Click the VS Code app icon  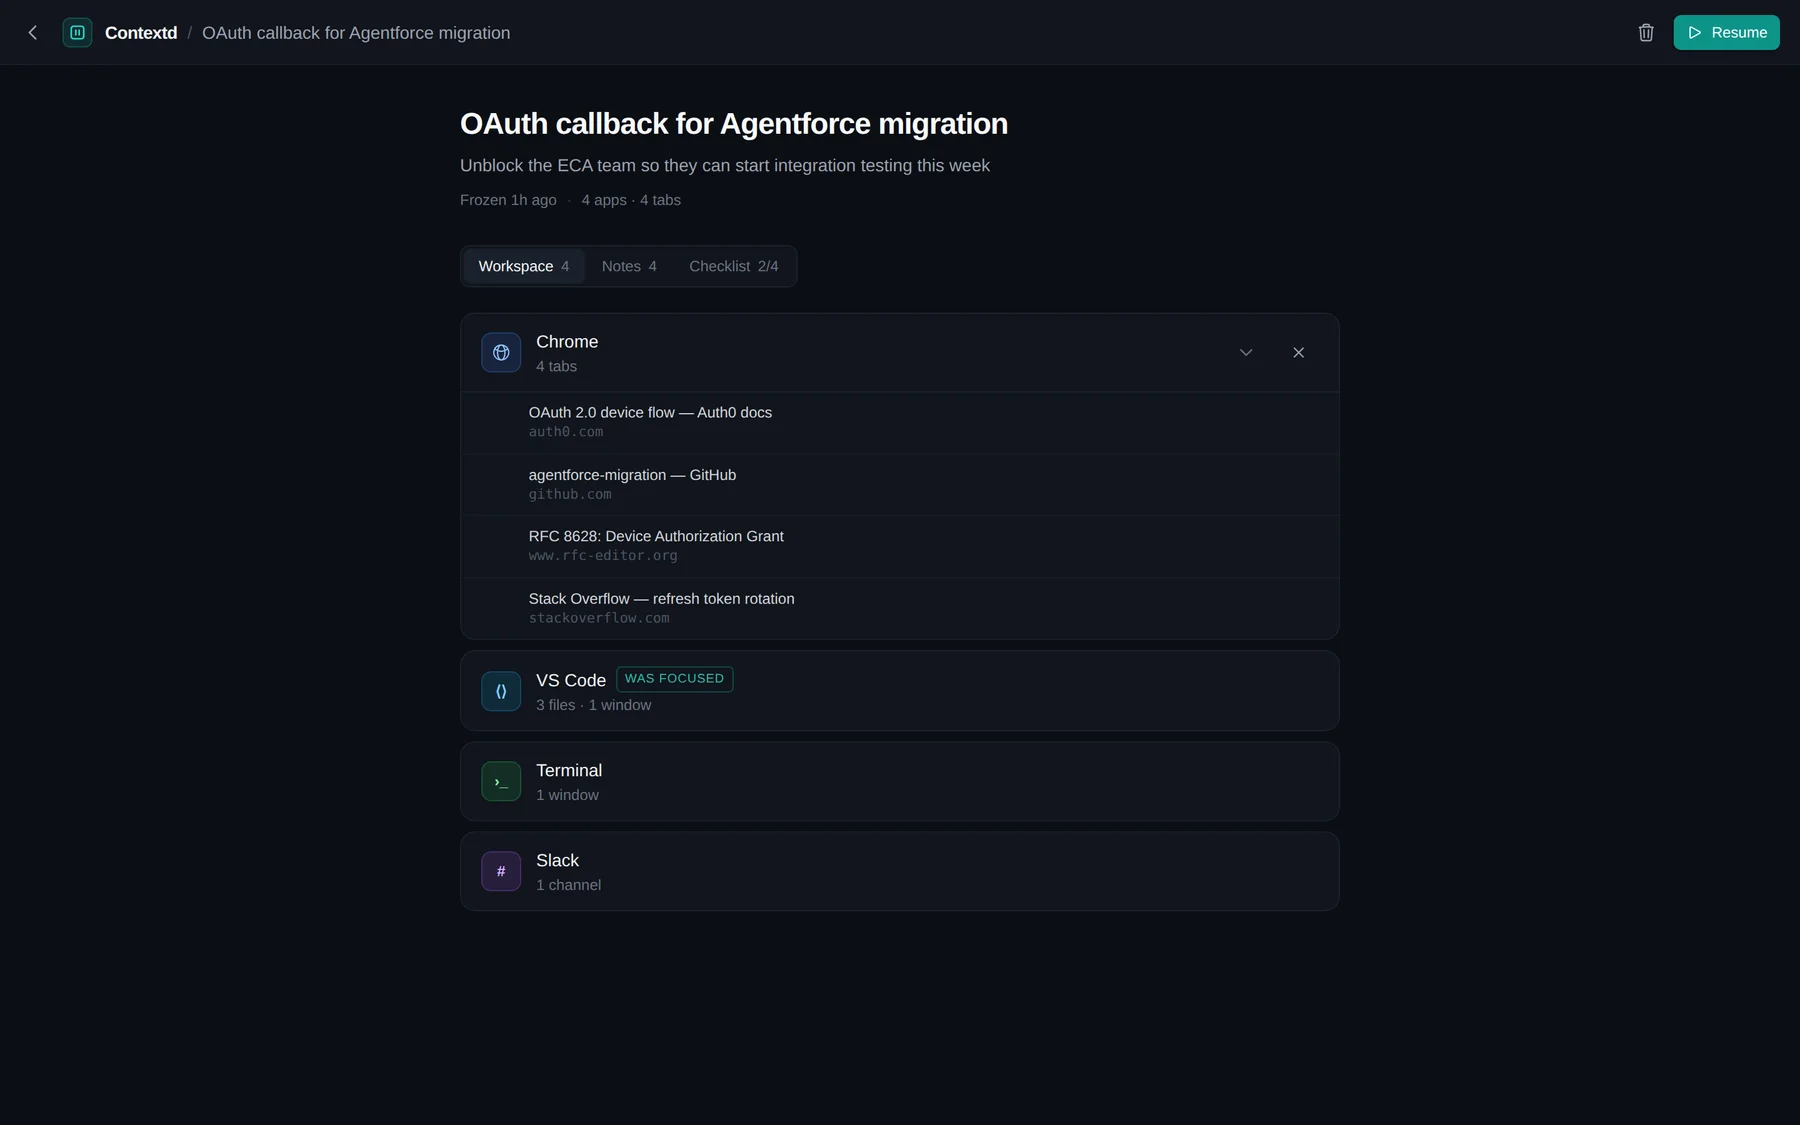[501, 691]
